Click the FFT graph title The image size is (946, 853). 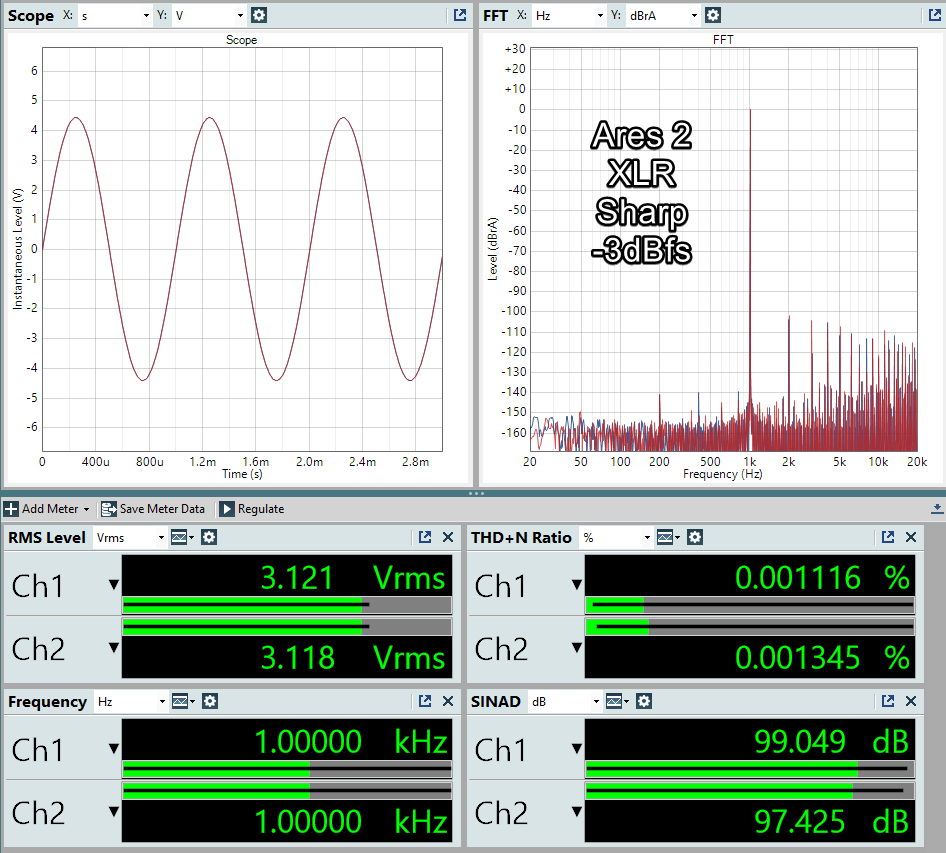point(723,40)
